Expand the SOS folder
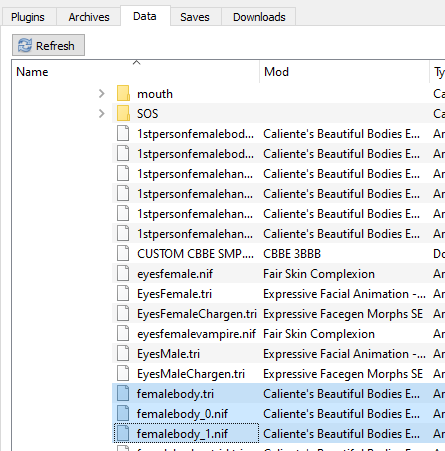 [x=102, y=114]
